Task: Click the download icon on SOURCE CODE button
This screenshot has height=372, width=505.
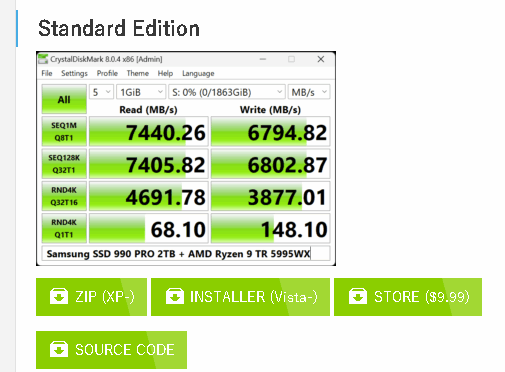Action: [59, 349]
